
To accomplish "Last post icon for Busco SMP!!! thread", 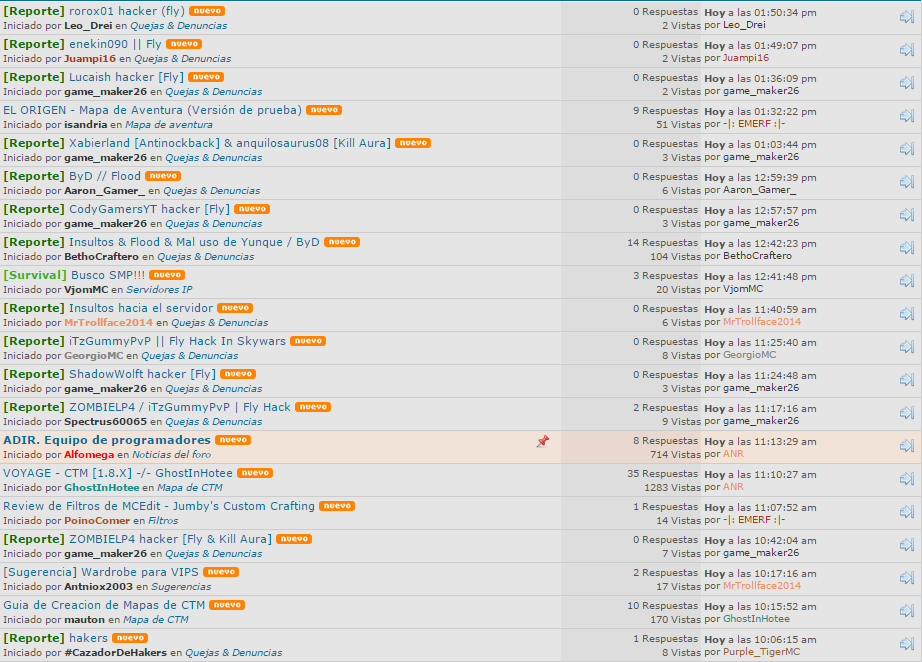I will [907, 280].
